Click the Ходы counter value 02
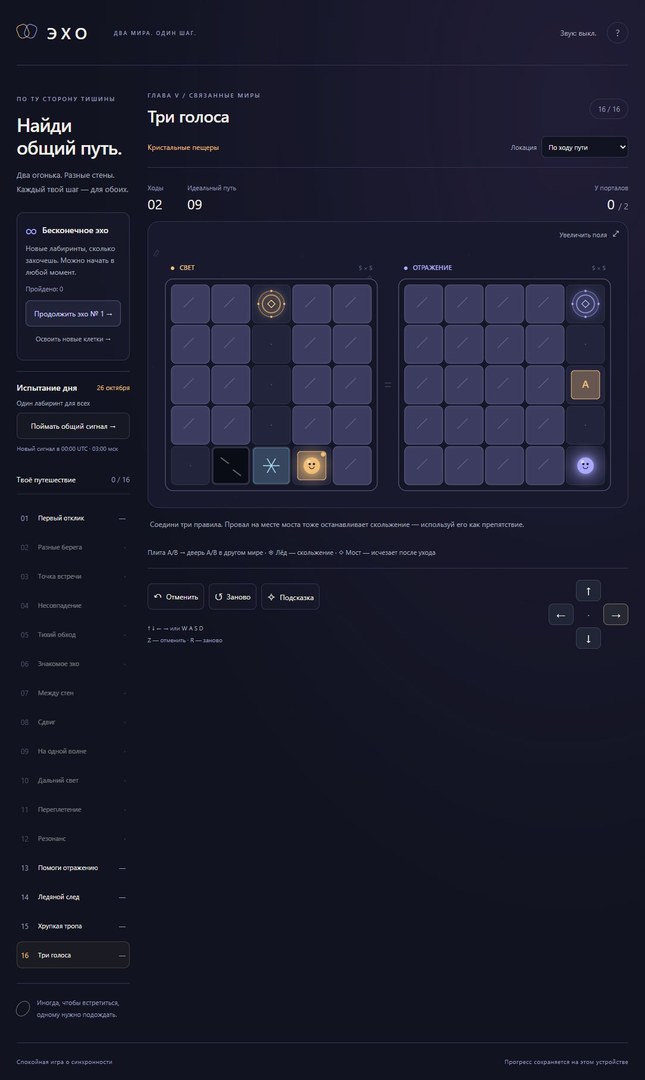This screenshot has height=1080, width=645. coord(155,205)
